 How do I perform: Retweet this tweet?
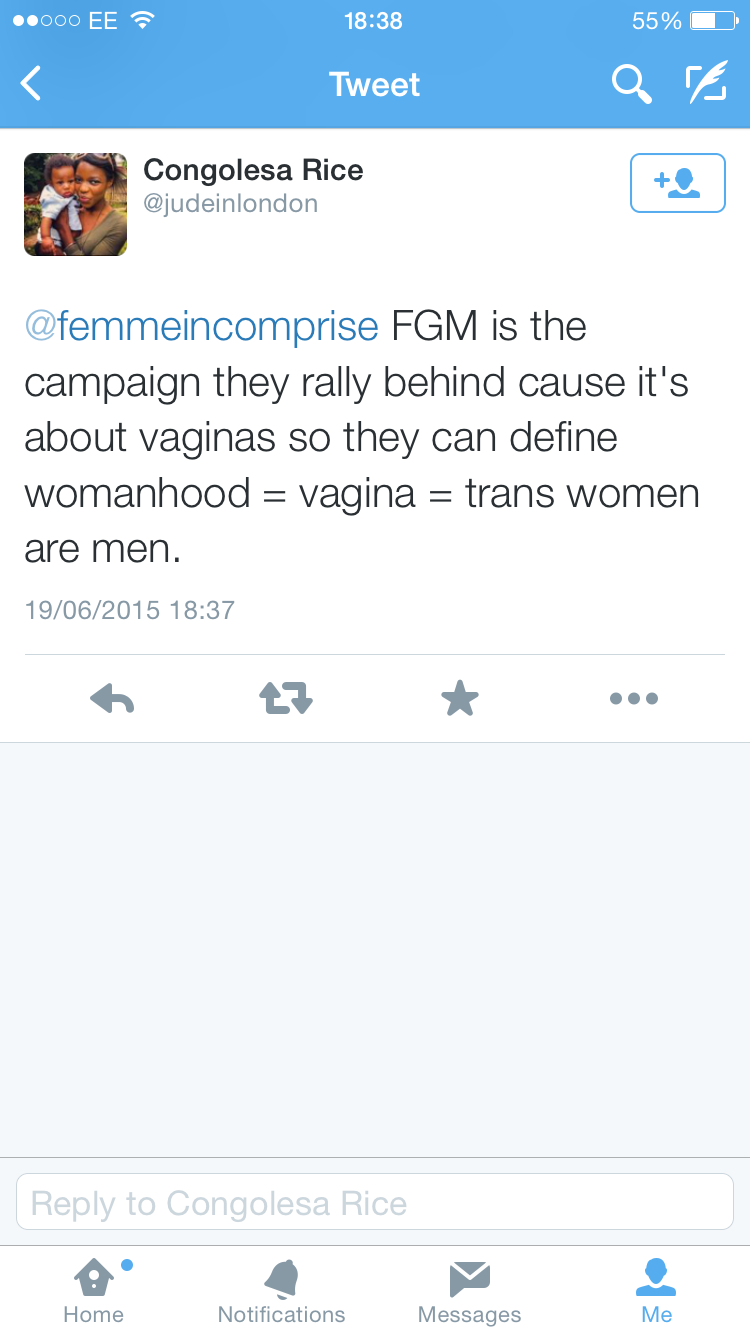[286, 698]
